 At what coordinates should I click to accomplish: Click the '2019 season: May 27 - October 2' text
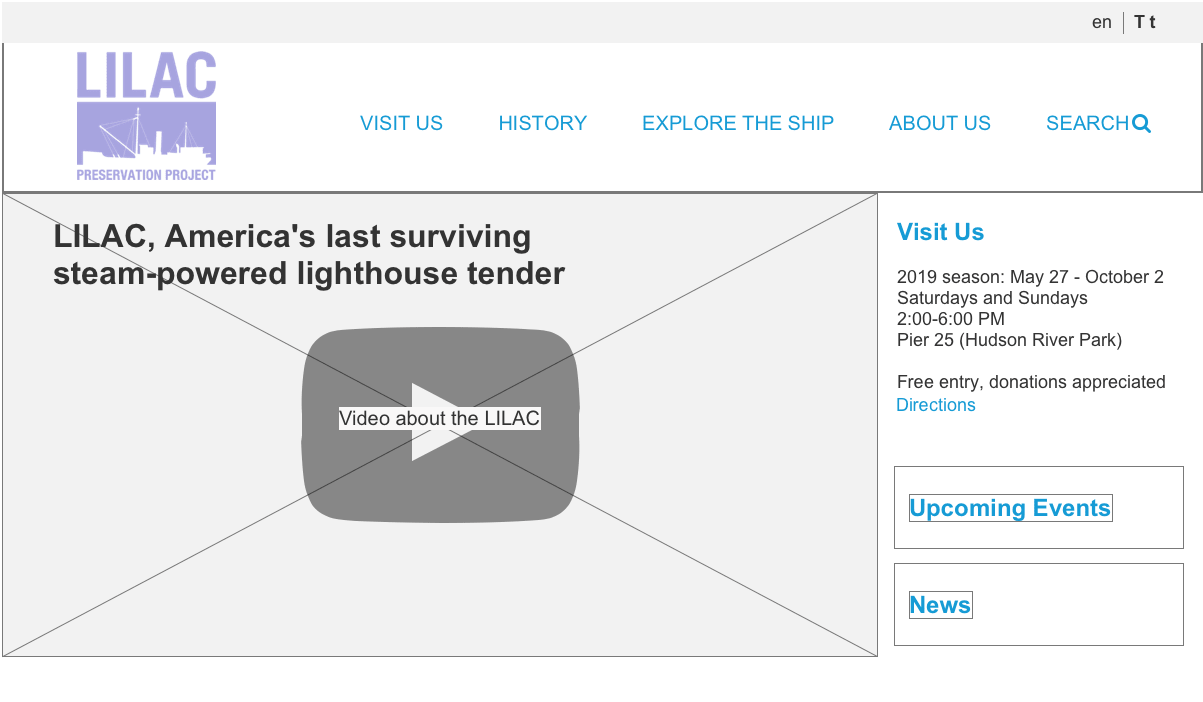point(1030,277)
